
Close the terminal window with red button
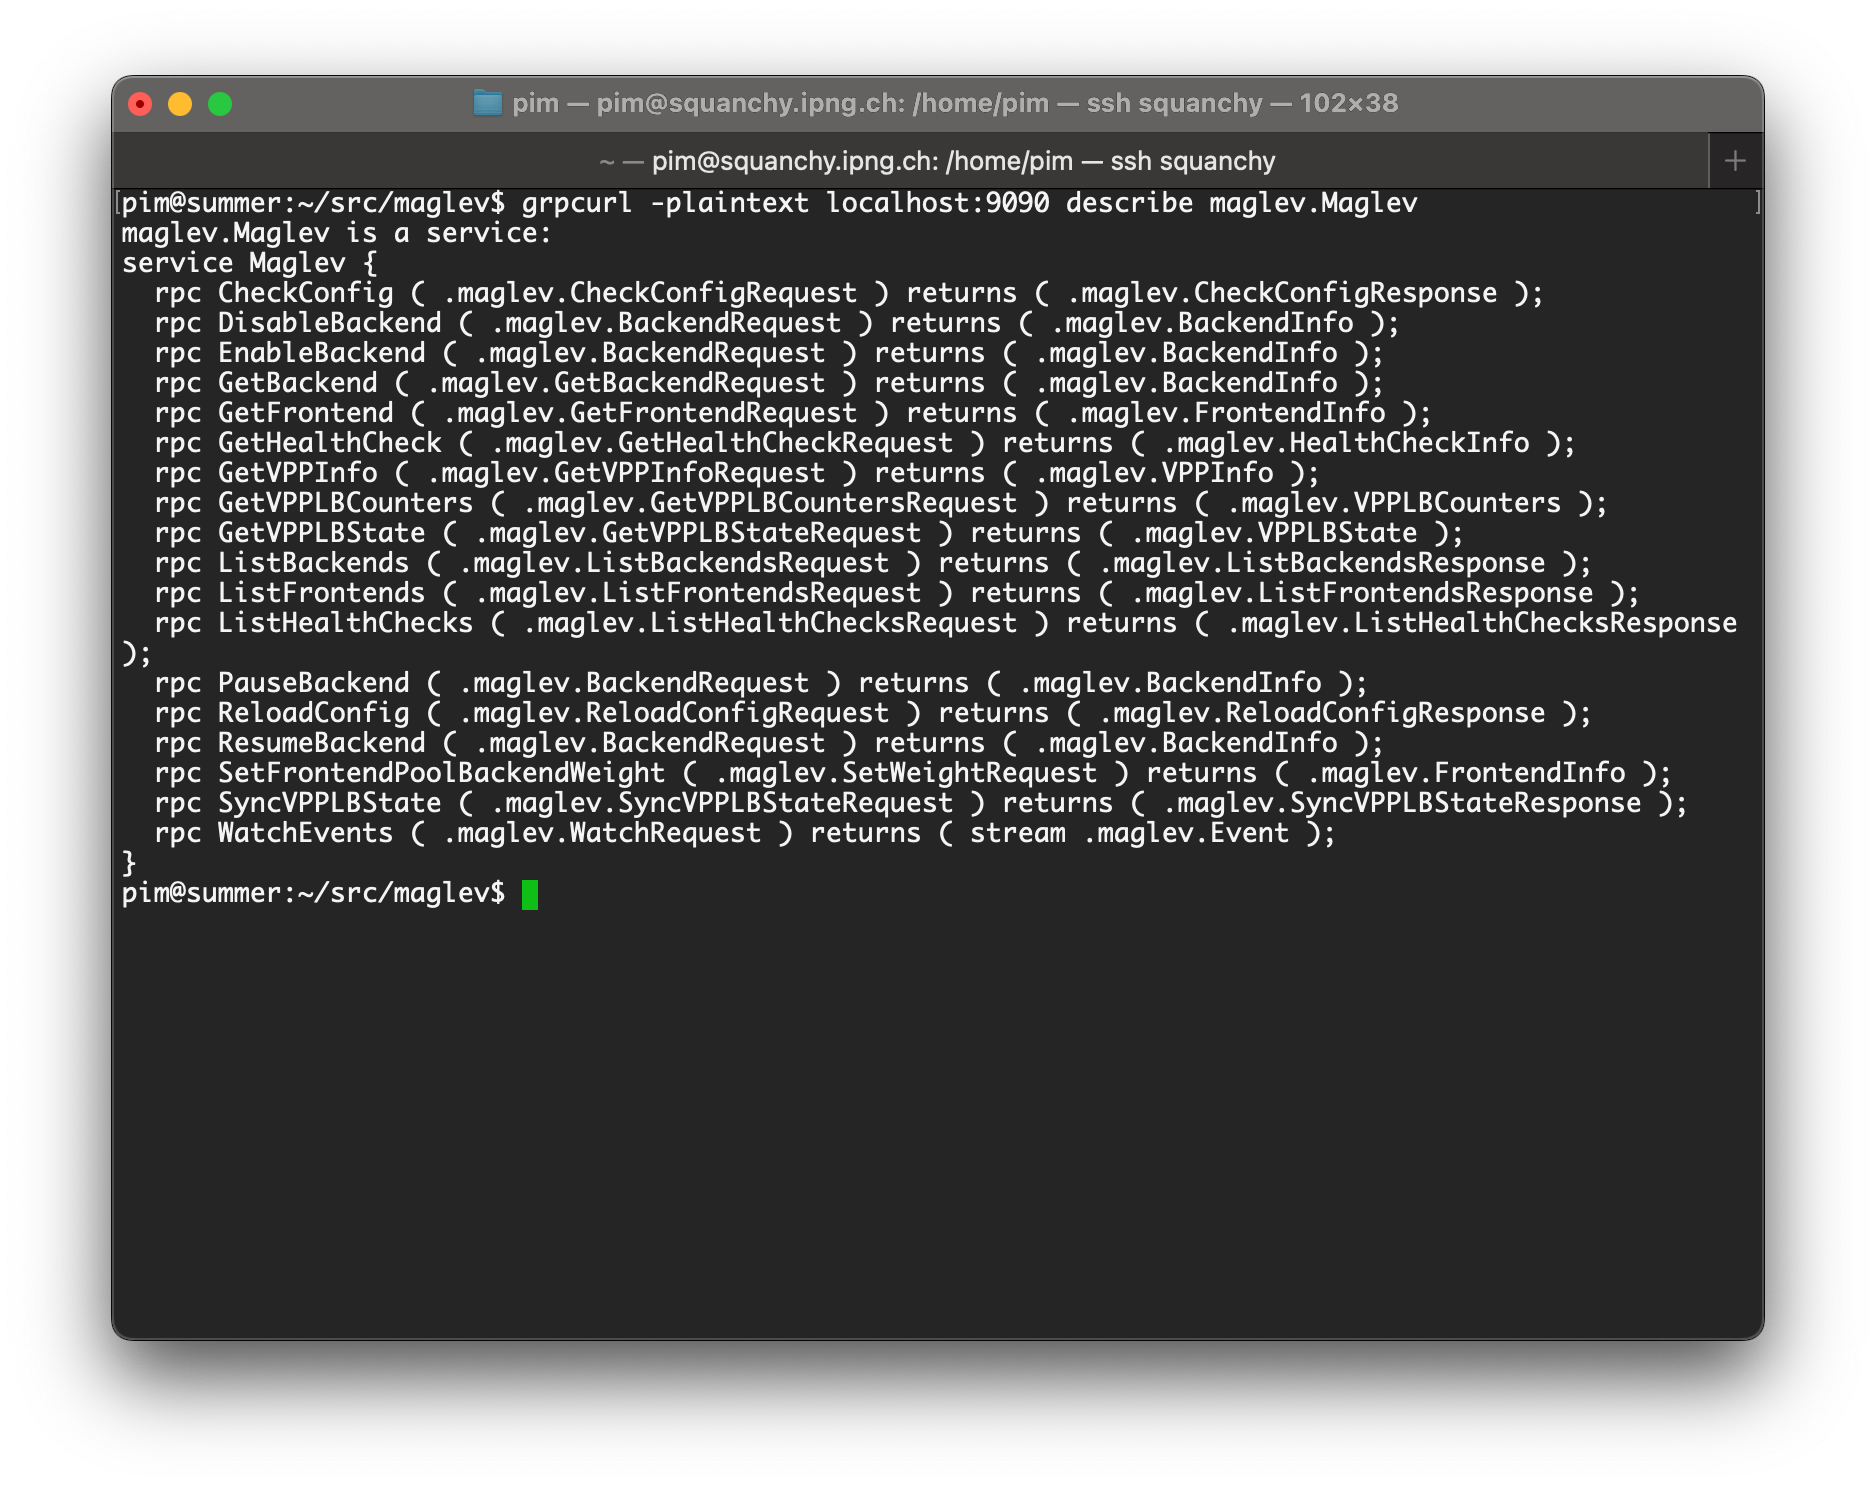click(140, 104)
